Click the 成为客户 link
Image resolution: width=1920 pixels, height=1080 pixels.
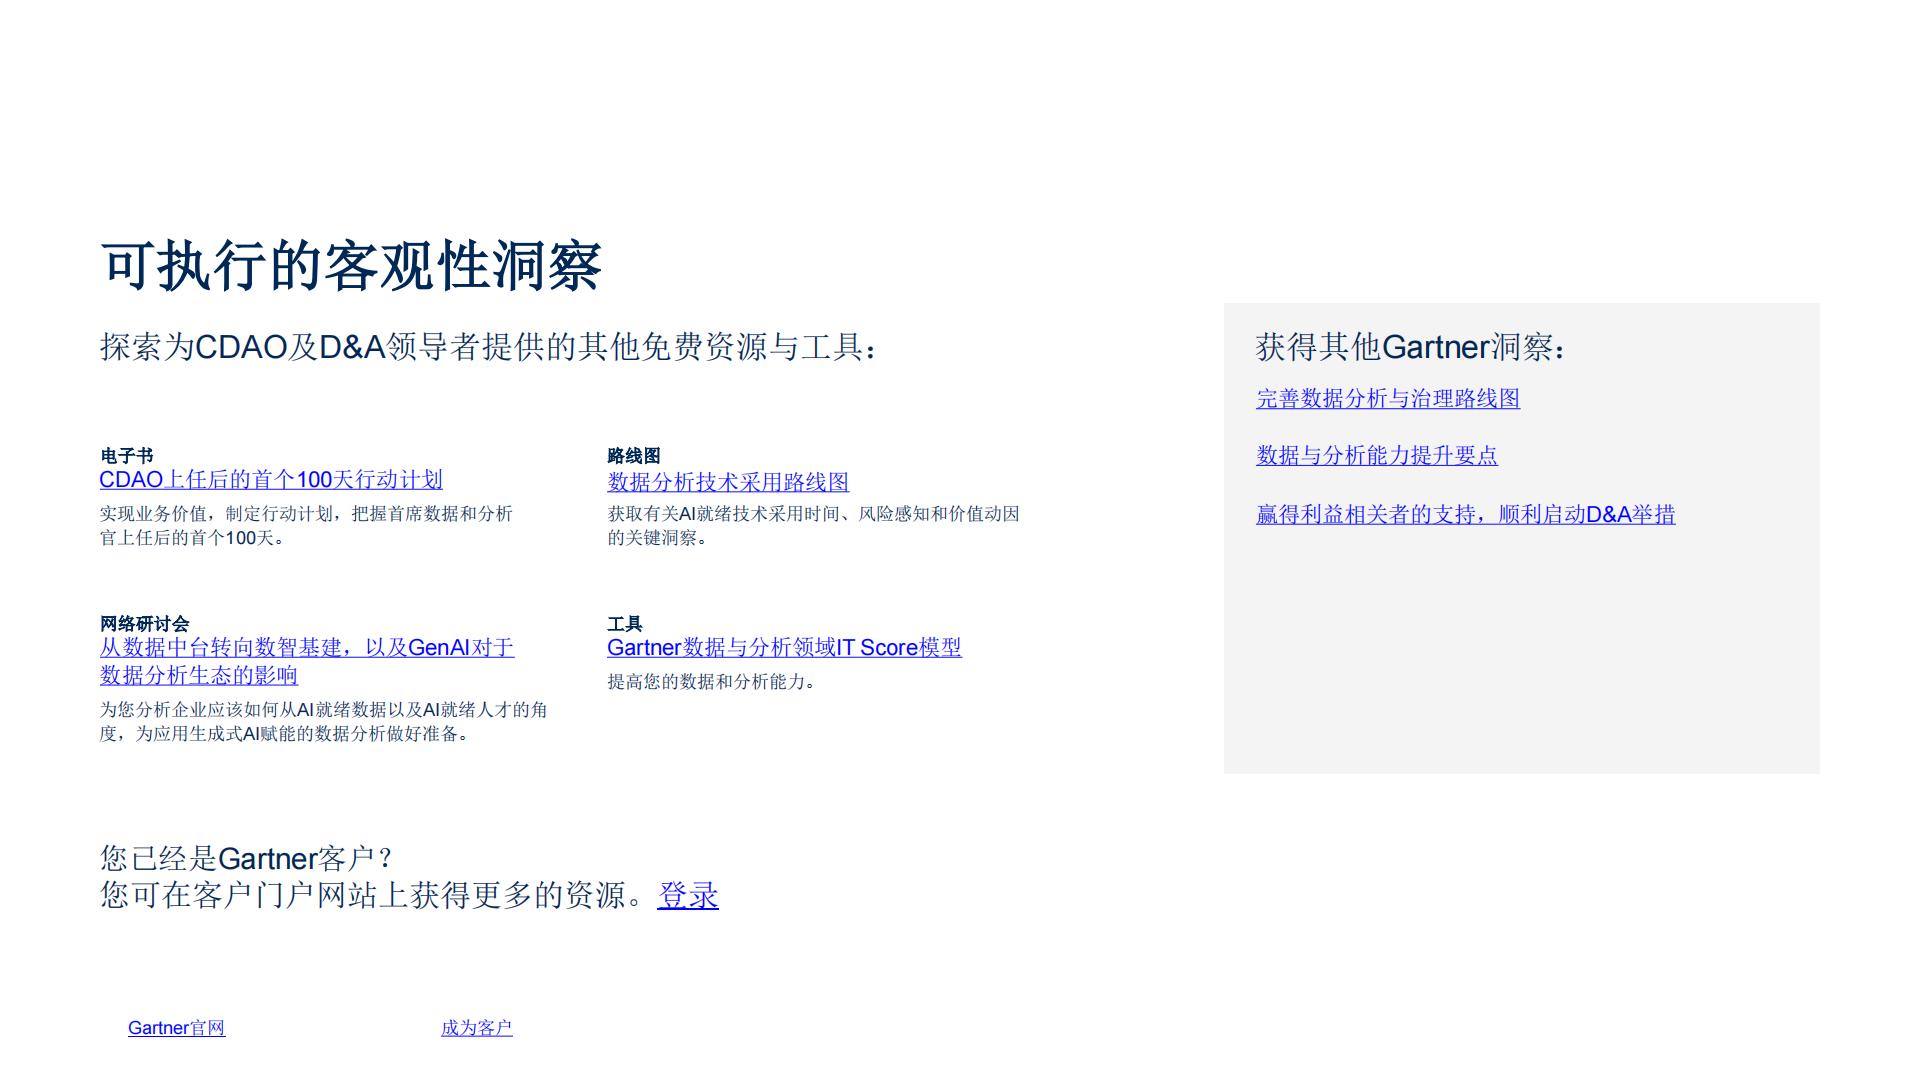point(477,1028)
